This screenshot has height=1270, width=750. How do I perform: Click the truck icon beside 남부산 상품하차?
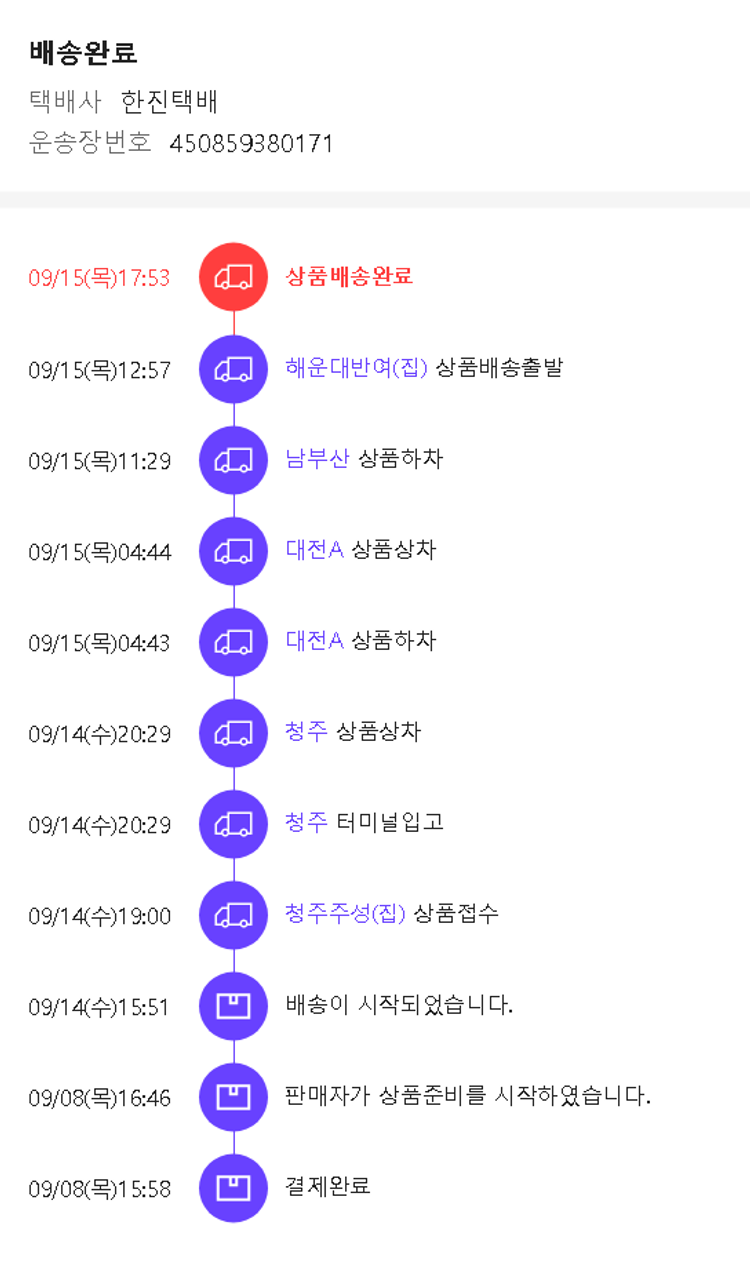pyautogui.click(x=233, y=460)
